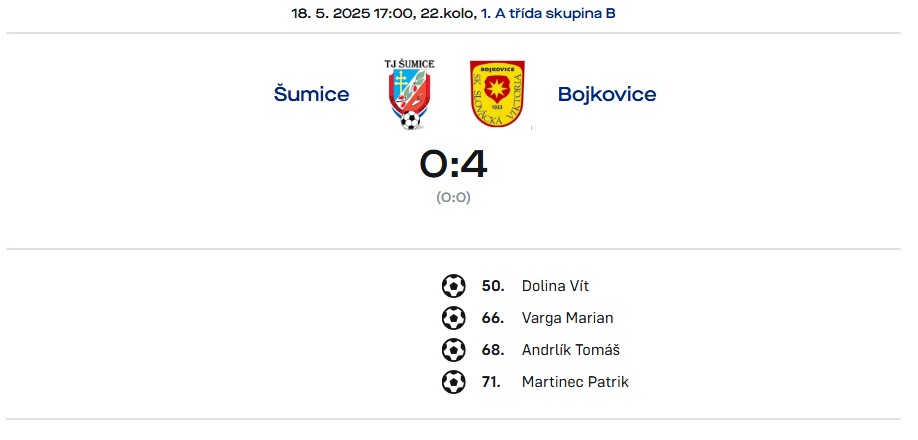Click the TJ Šumice club crest
Screen dimensions: 918x440
409,94
